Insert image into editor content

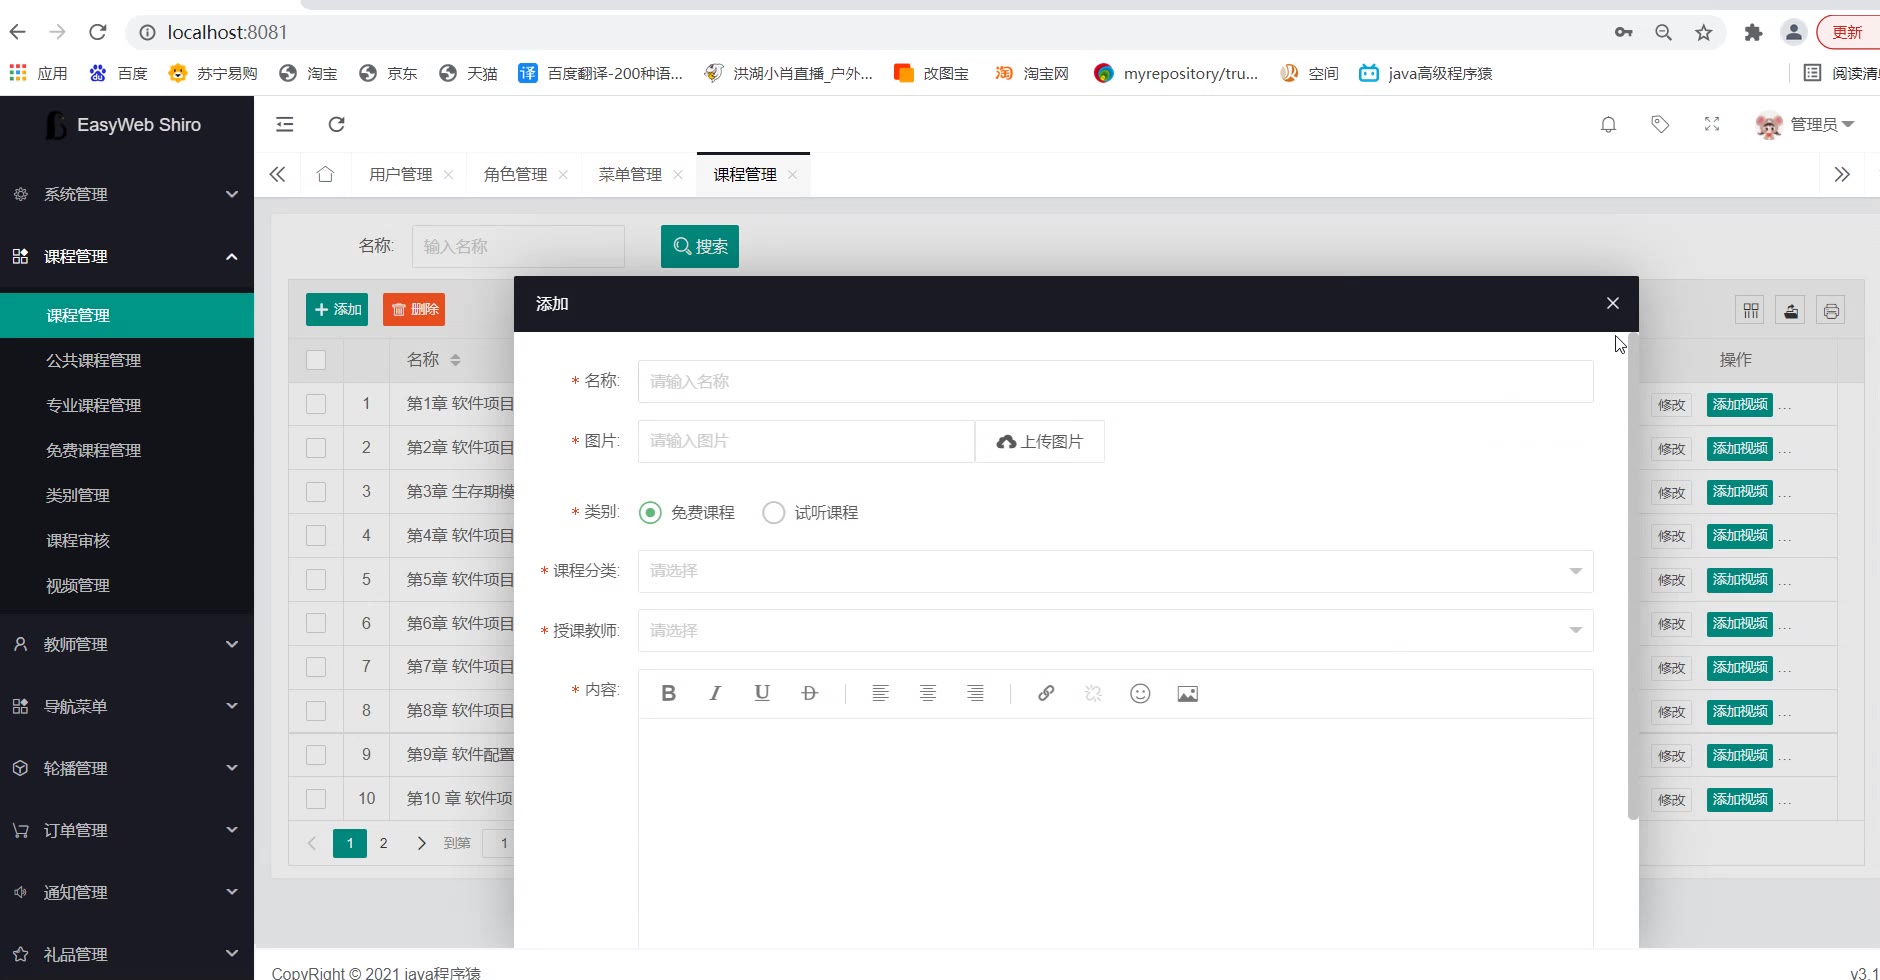tap(1188, 693)
